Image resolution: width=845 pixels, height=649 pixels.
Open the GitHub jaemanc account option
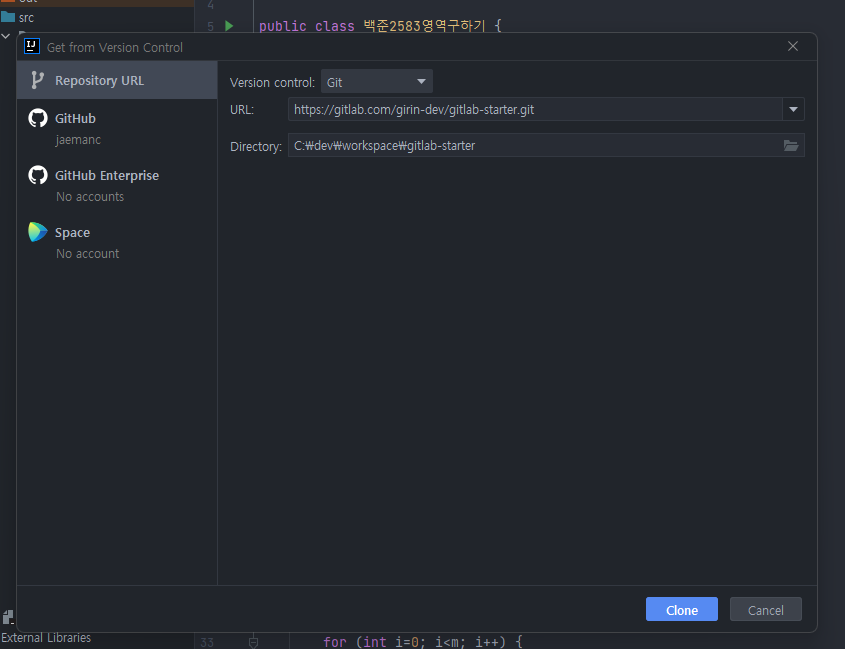[x=117, y=128]
